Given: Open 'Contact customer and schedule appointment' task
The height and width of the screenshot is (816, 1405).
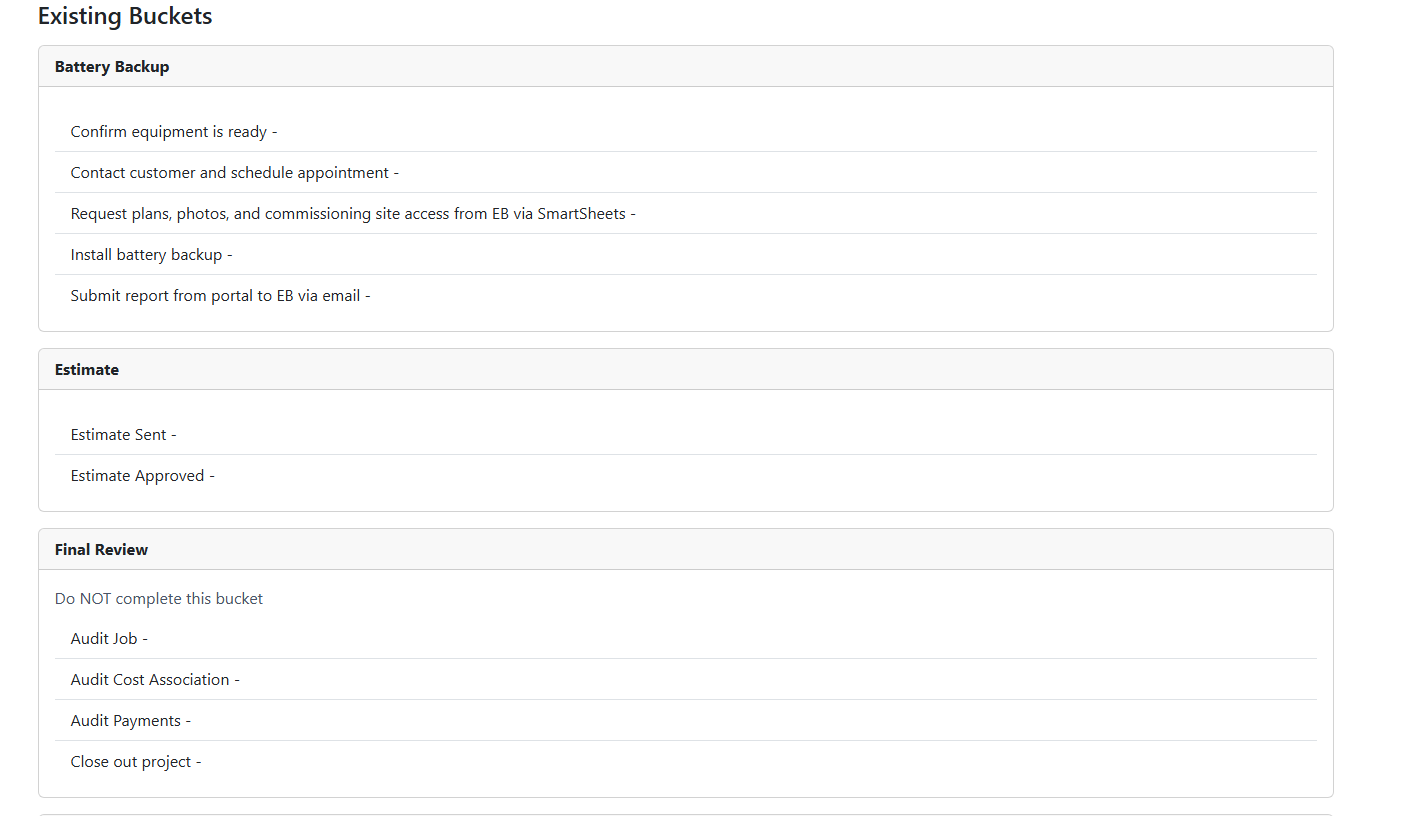Looking at the screenshot, I should [x=230, y=173].
